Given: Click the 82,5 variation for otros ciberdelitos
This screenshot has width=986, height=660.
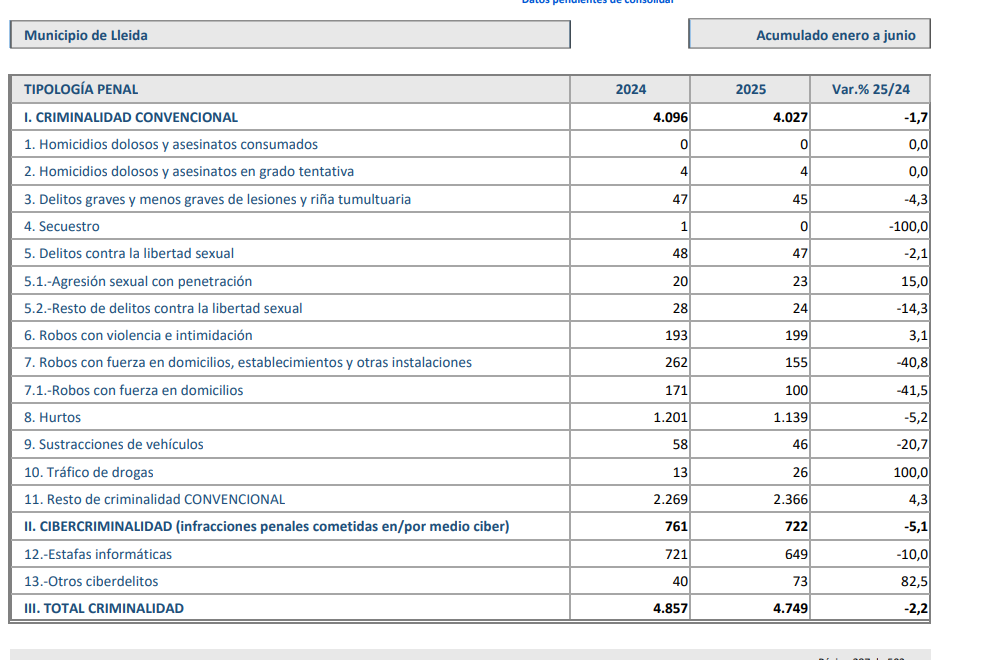Looking at the screenshot, I should coord(914,581).
